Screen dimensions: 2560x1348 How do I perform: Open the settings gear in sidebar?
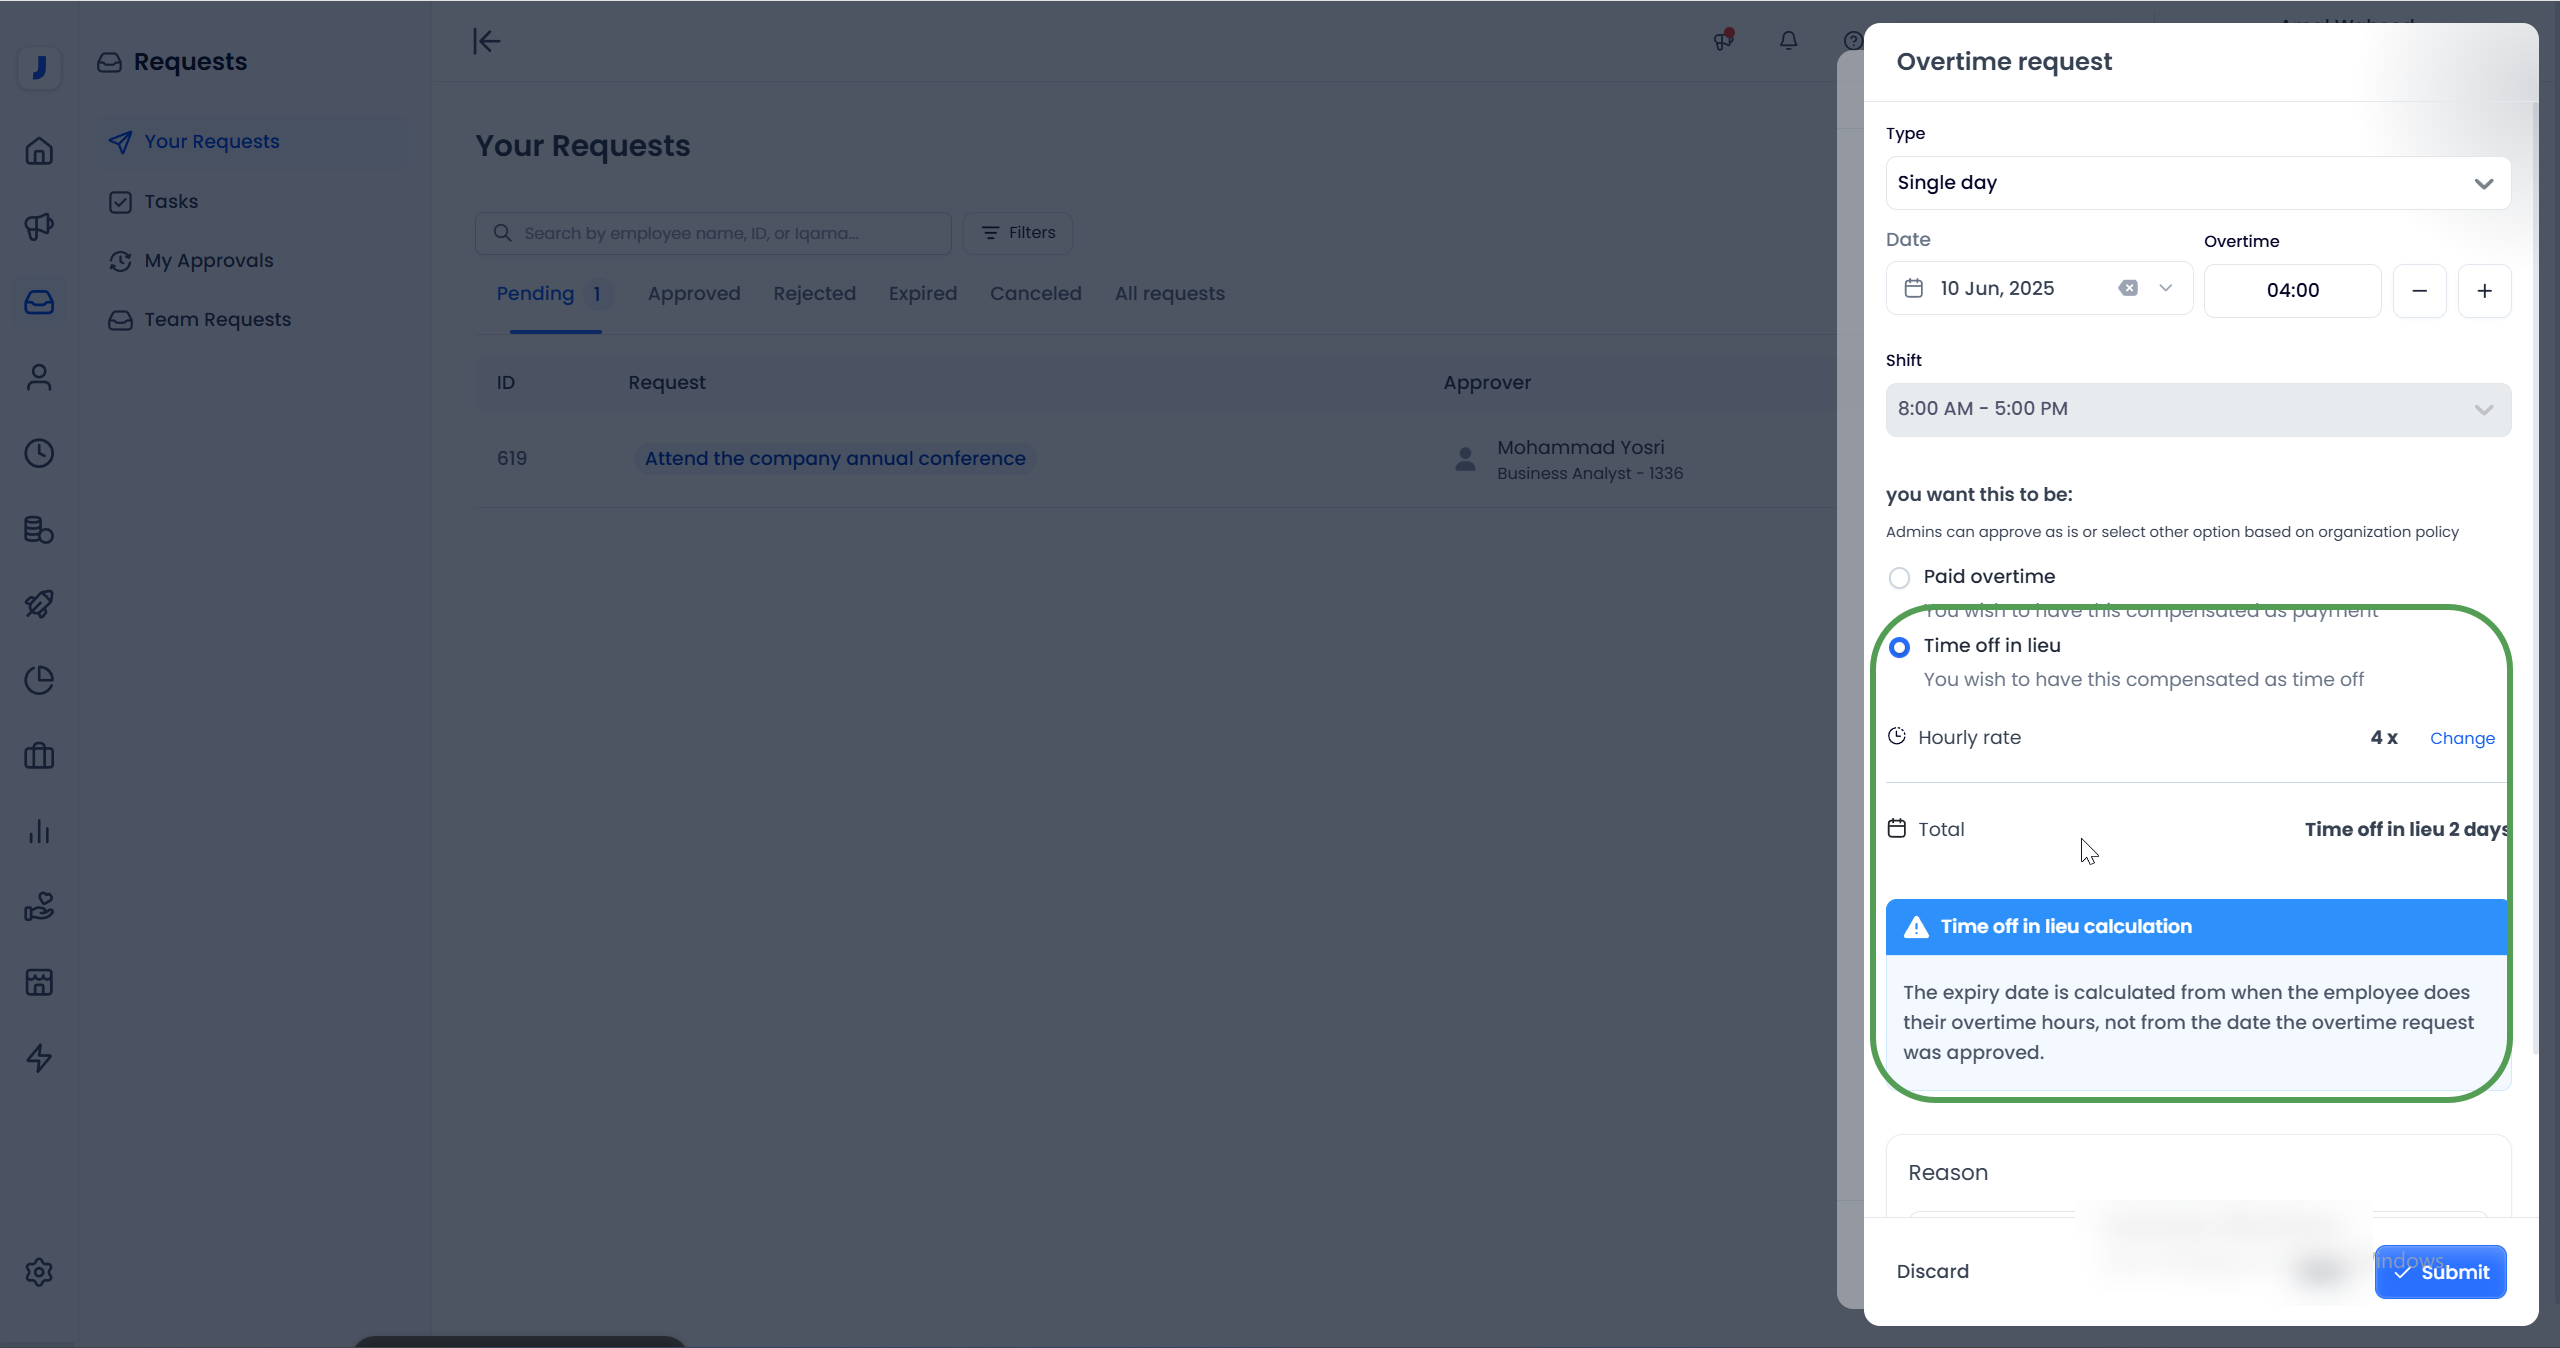point(39,1272)
